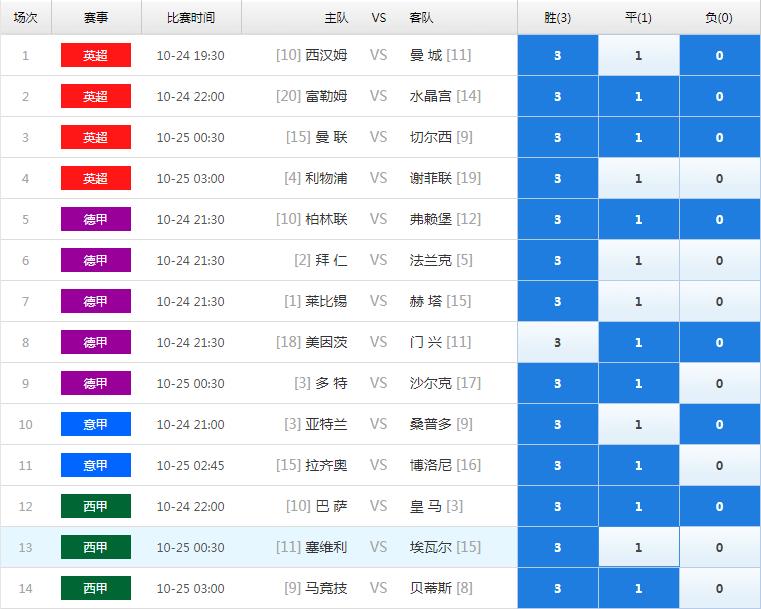Toggle loss (0) for match 8 美因茨
This screenshot has height=609, width=761.
tap(720, 342)
